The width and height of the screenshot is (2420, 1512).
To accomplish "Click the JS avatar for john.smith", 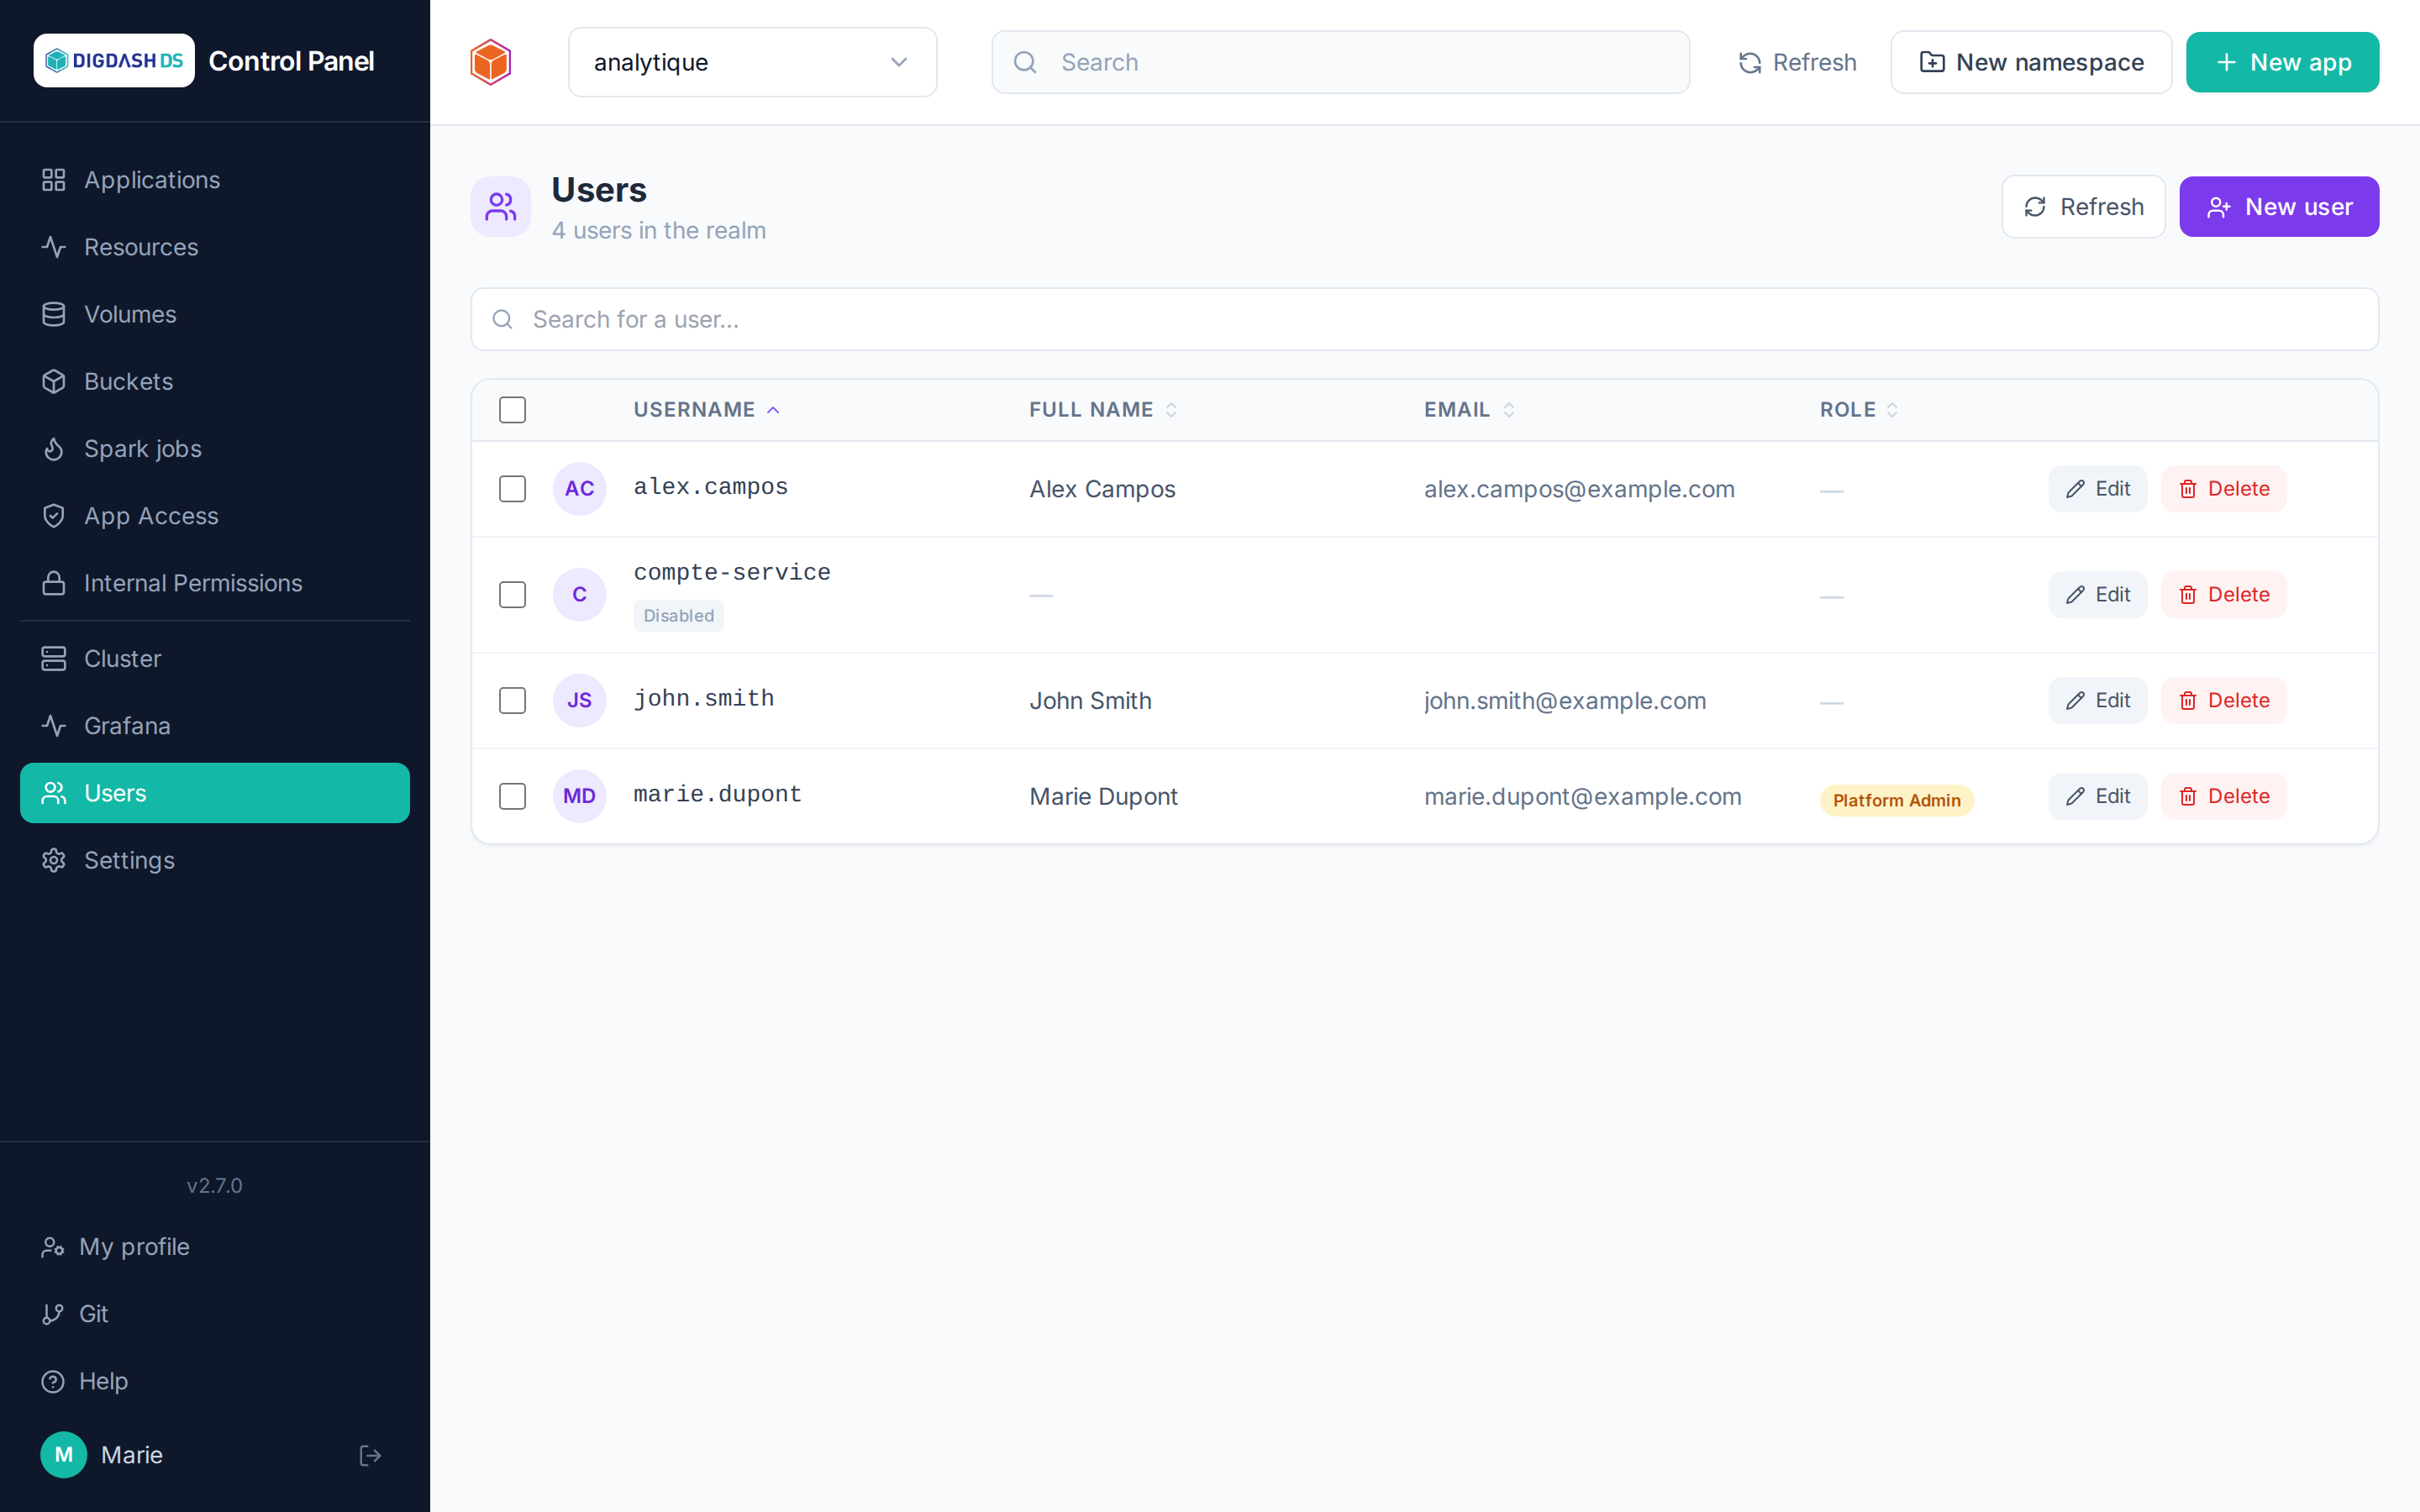I will [x=580, y=701].
